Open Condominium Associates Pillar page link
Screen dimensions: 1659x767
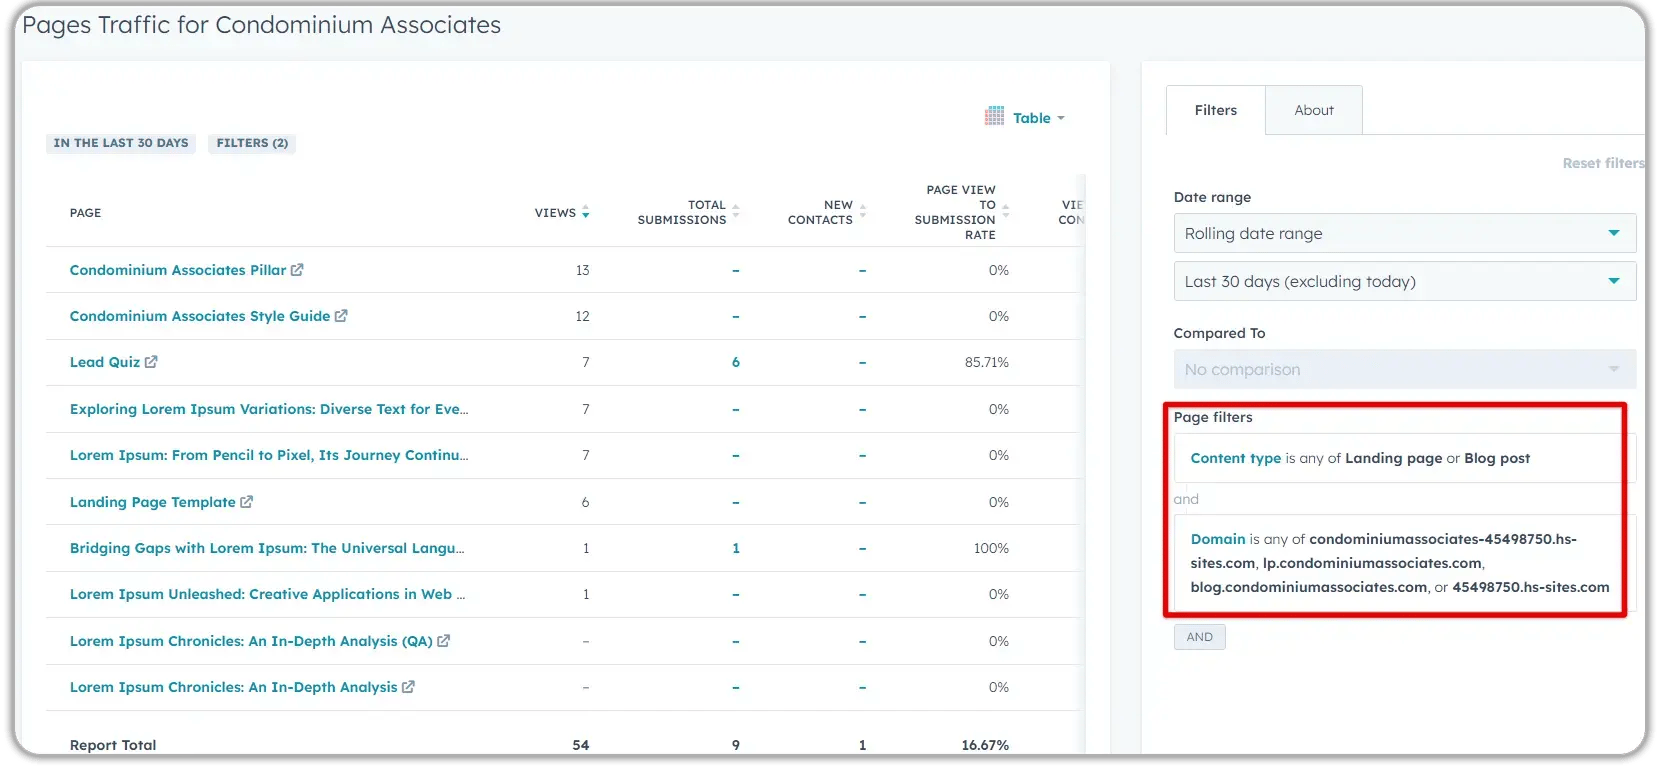pyautogui.click(x=178, y=270)
